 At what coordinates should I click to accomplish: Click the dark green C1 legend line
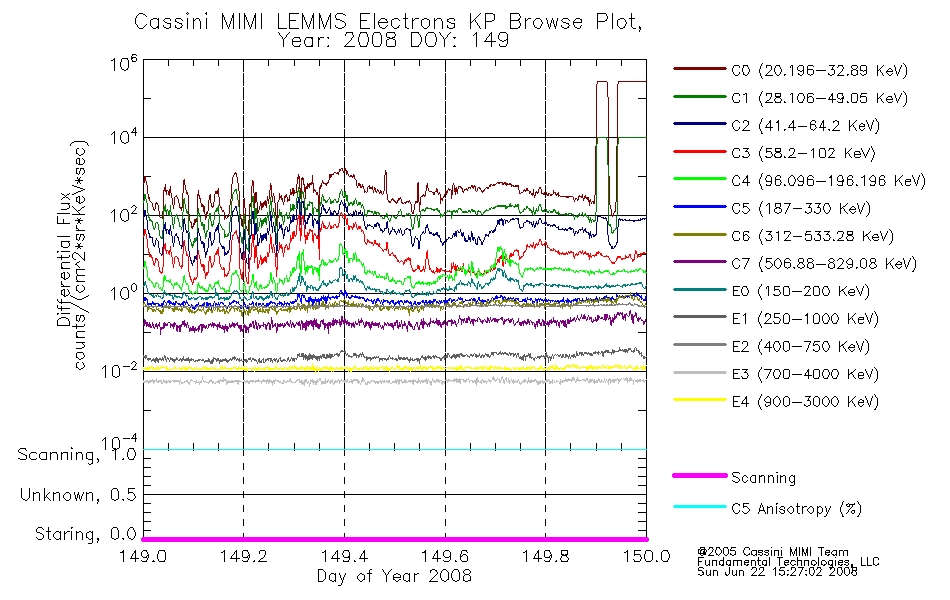pos(700,96)
